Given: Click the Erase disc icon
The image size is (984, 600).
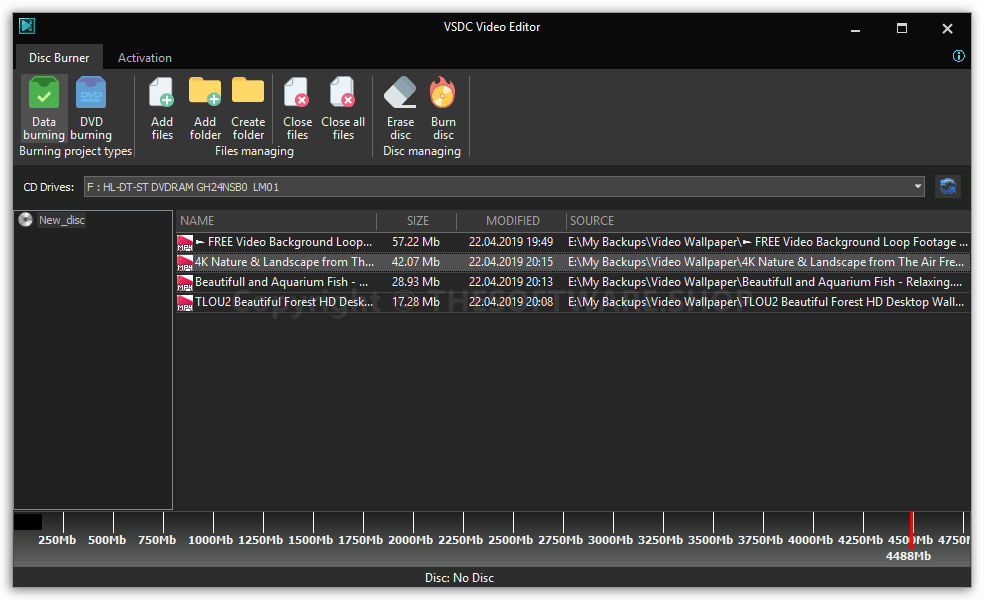Looking at the screenshot, I should 400,92.
